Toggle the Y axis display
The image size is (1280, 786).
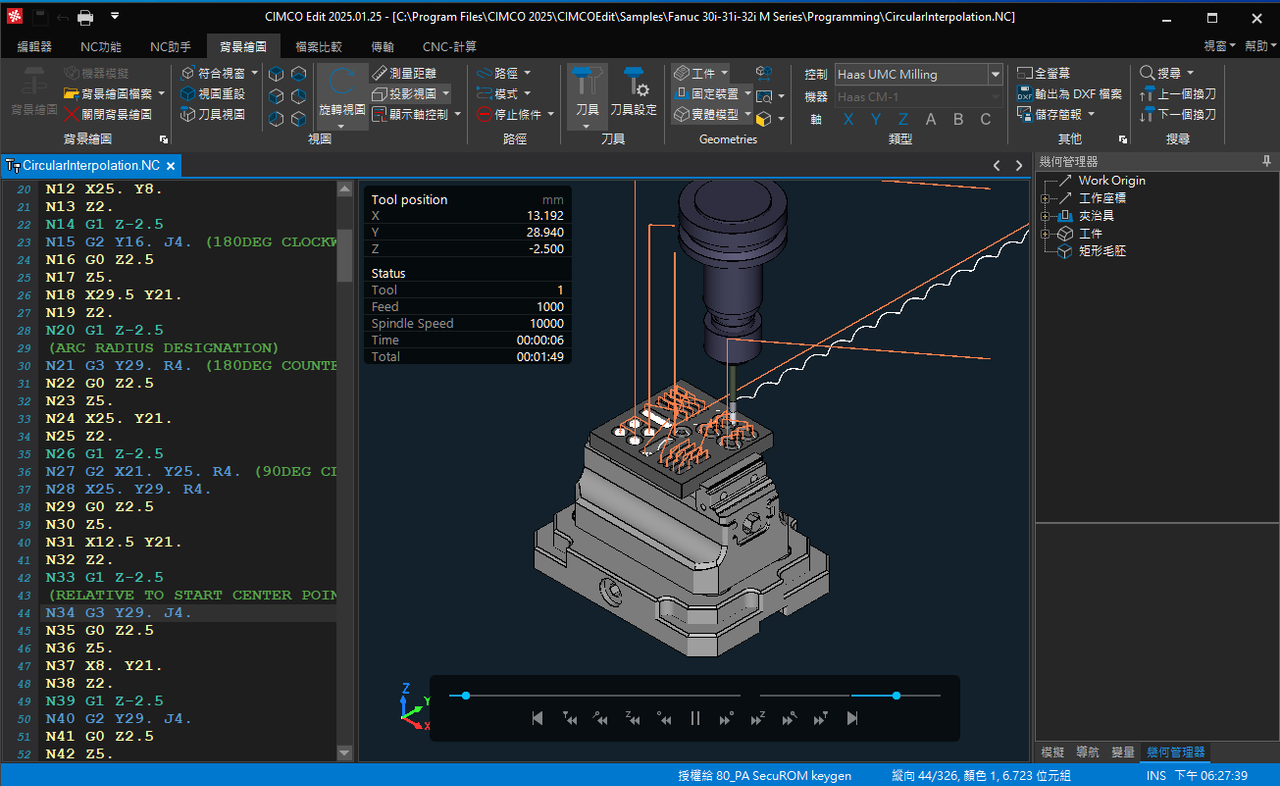point(876,119)
